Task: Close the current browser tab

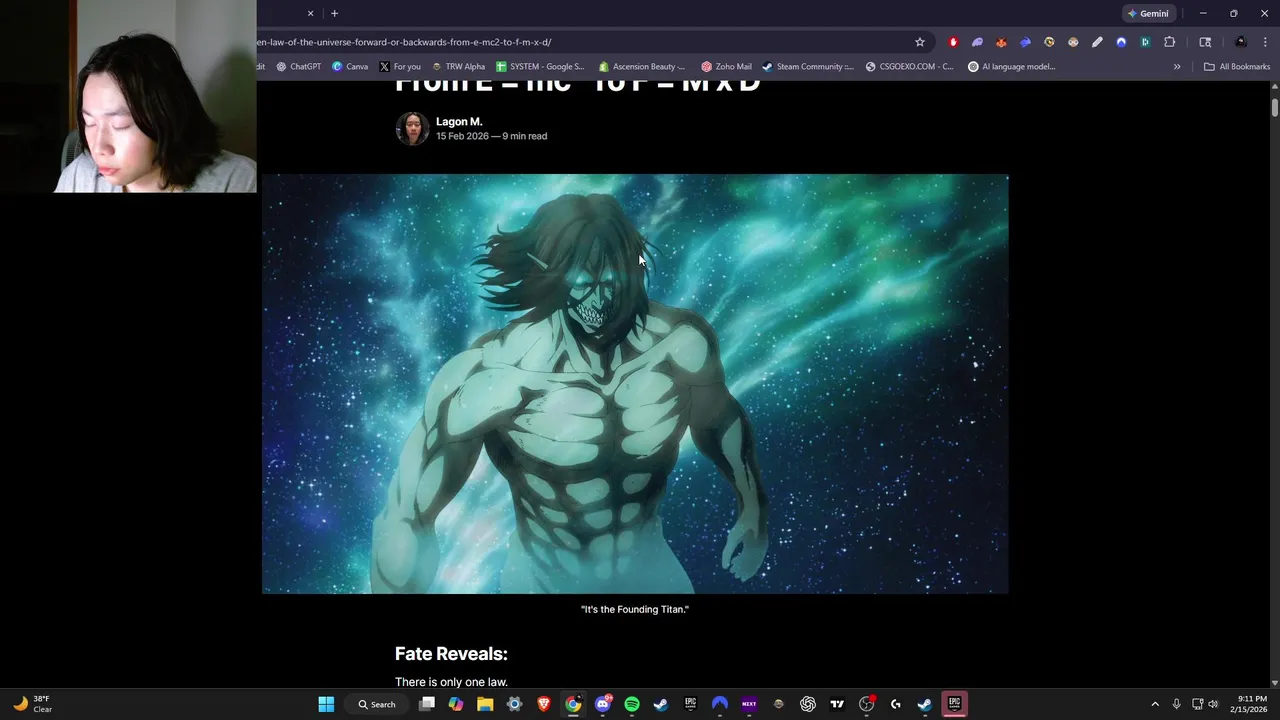Action: pos(310,13)
